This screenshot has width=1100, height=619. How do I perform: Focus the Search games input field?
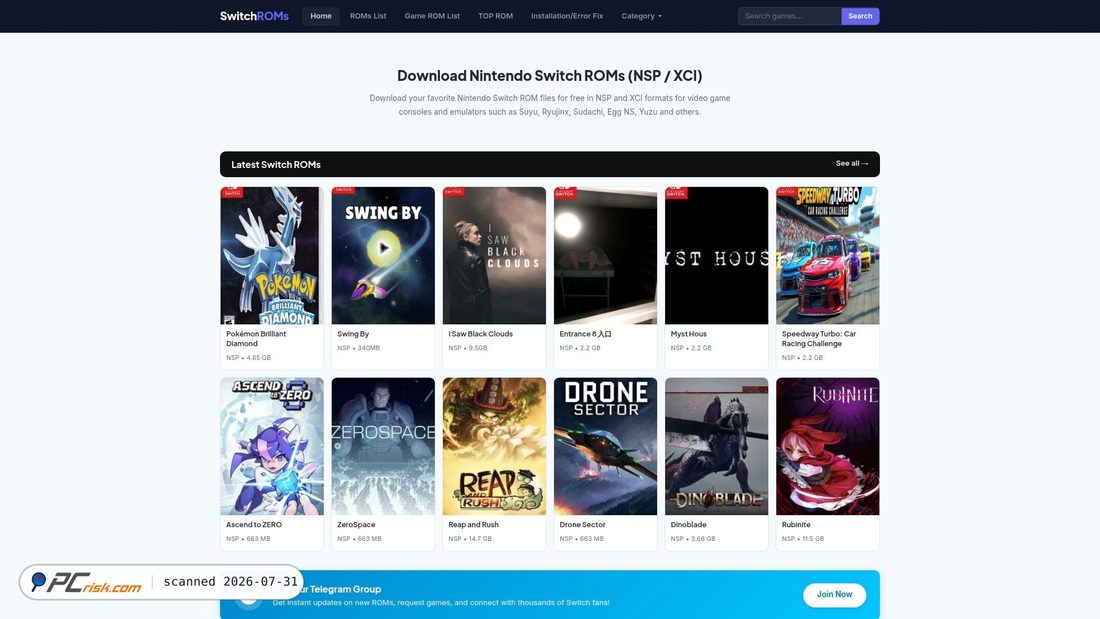[x=789, y=16]
